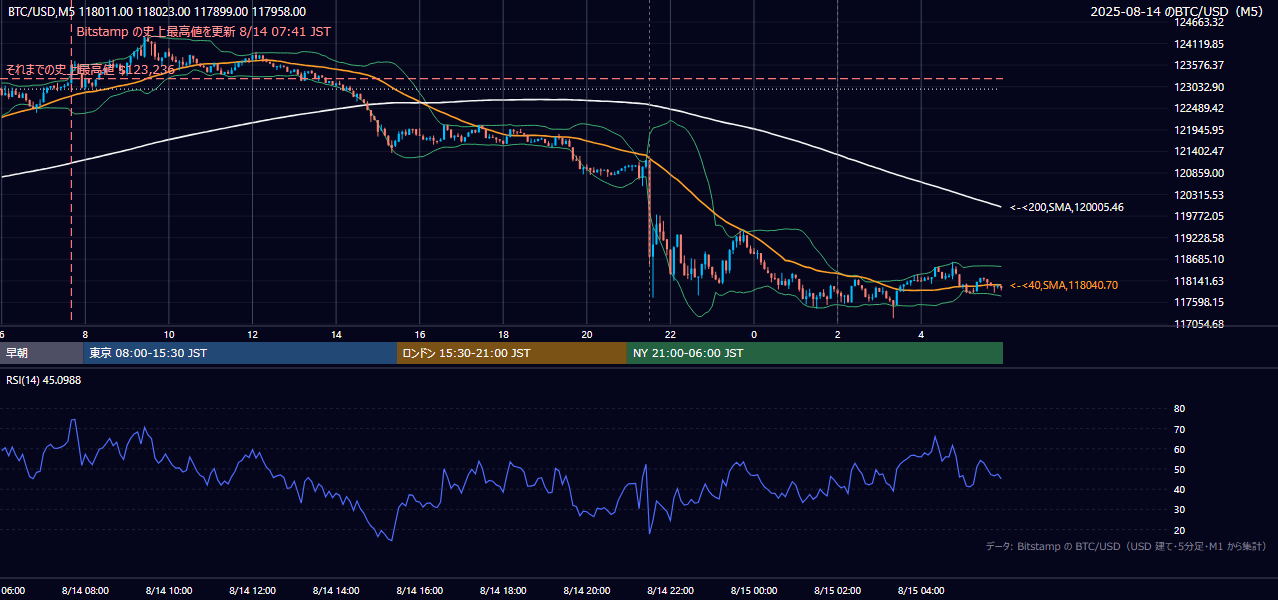Image resolution: width=1278 pixels, height=600 pixels.
Task: Select the 'Bitstamp の史上最高値を更新 8/14 07:41 JST' annotation
Action: coord(203,31)
